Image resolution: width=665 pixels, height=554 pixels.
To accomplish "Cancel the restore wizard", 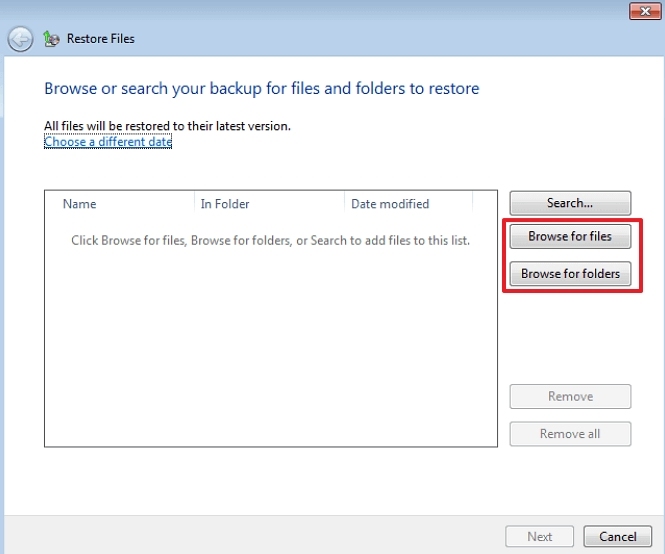I will pos(618,537).
